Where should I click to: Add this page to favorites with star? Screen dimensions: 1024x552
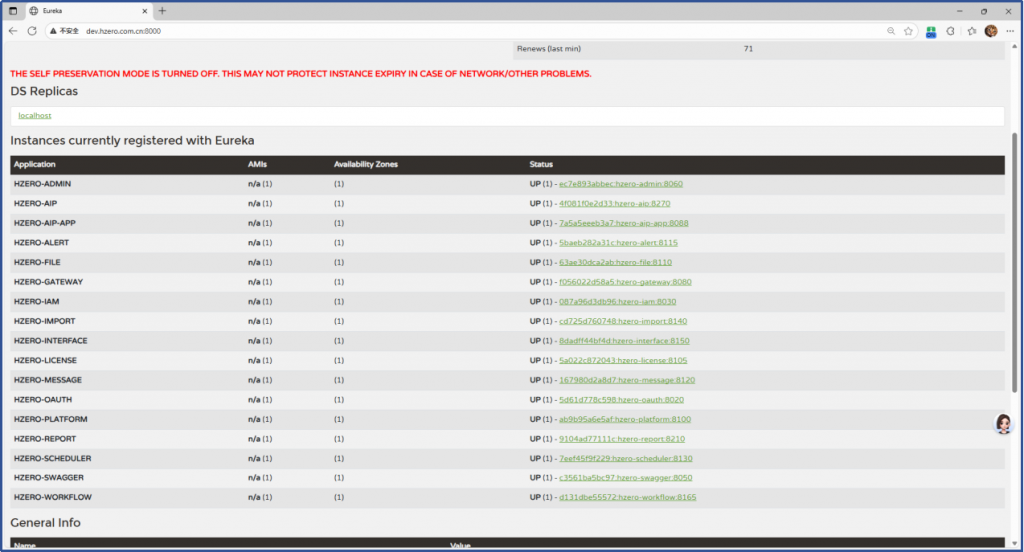(908, 31)
